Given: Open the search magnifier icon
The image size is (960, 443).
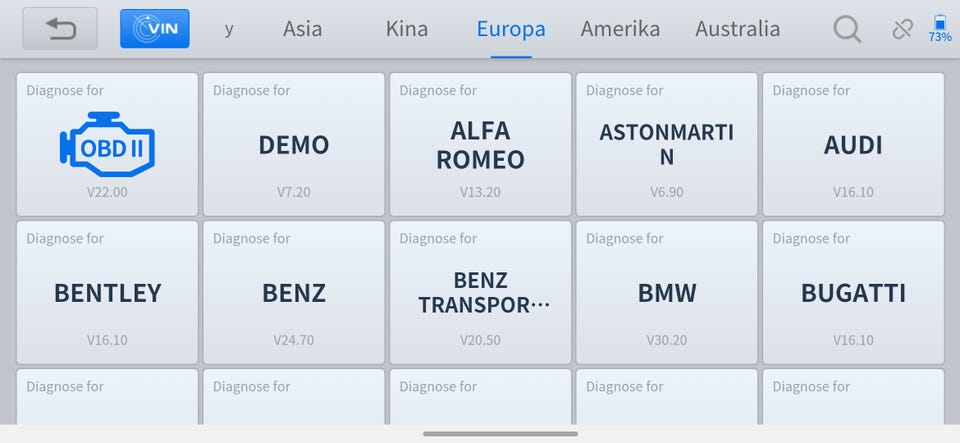Looking at the screenshot, I should point(847,29).
